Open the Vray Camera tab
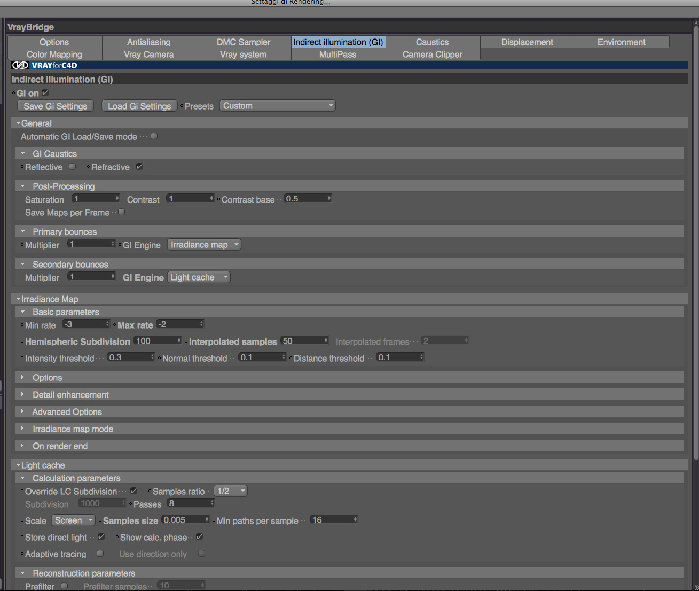 [x=148, y=54]
